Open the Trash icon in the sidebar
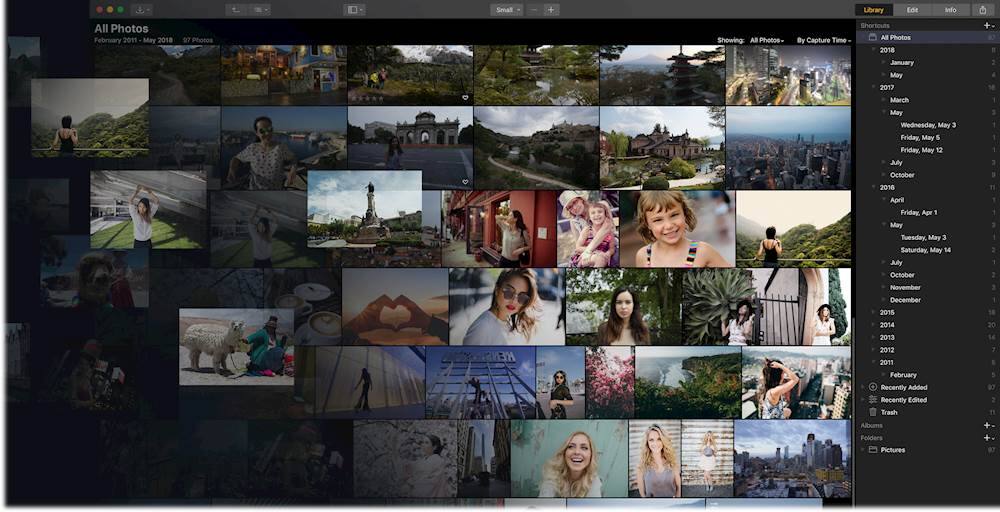Screen dimensions: 1000x512 click(873, 412)
